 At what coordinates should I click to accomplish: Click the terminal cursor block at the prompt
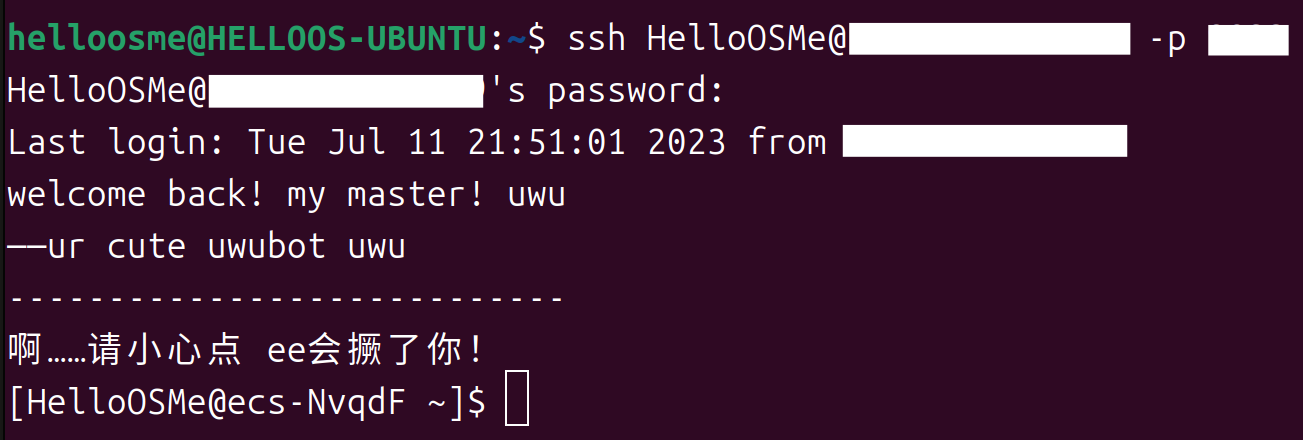click(517, 398)
